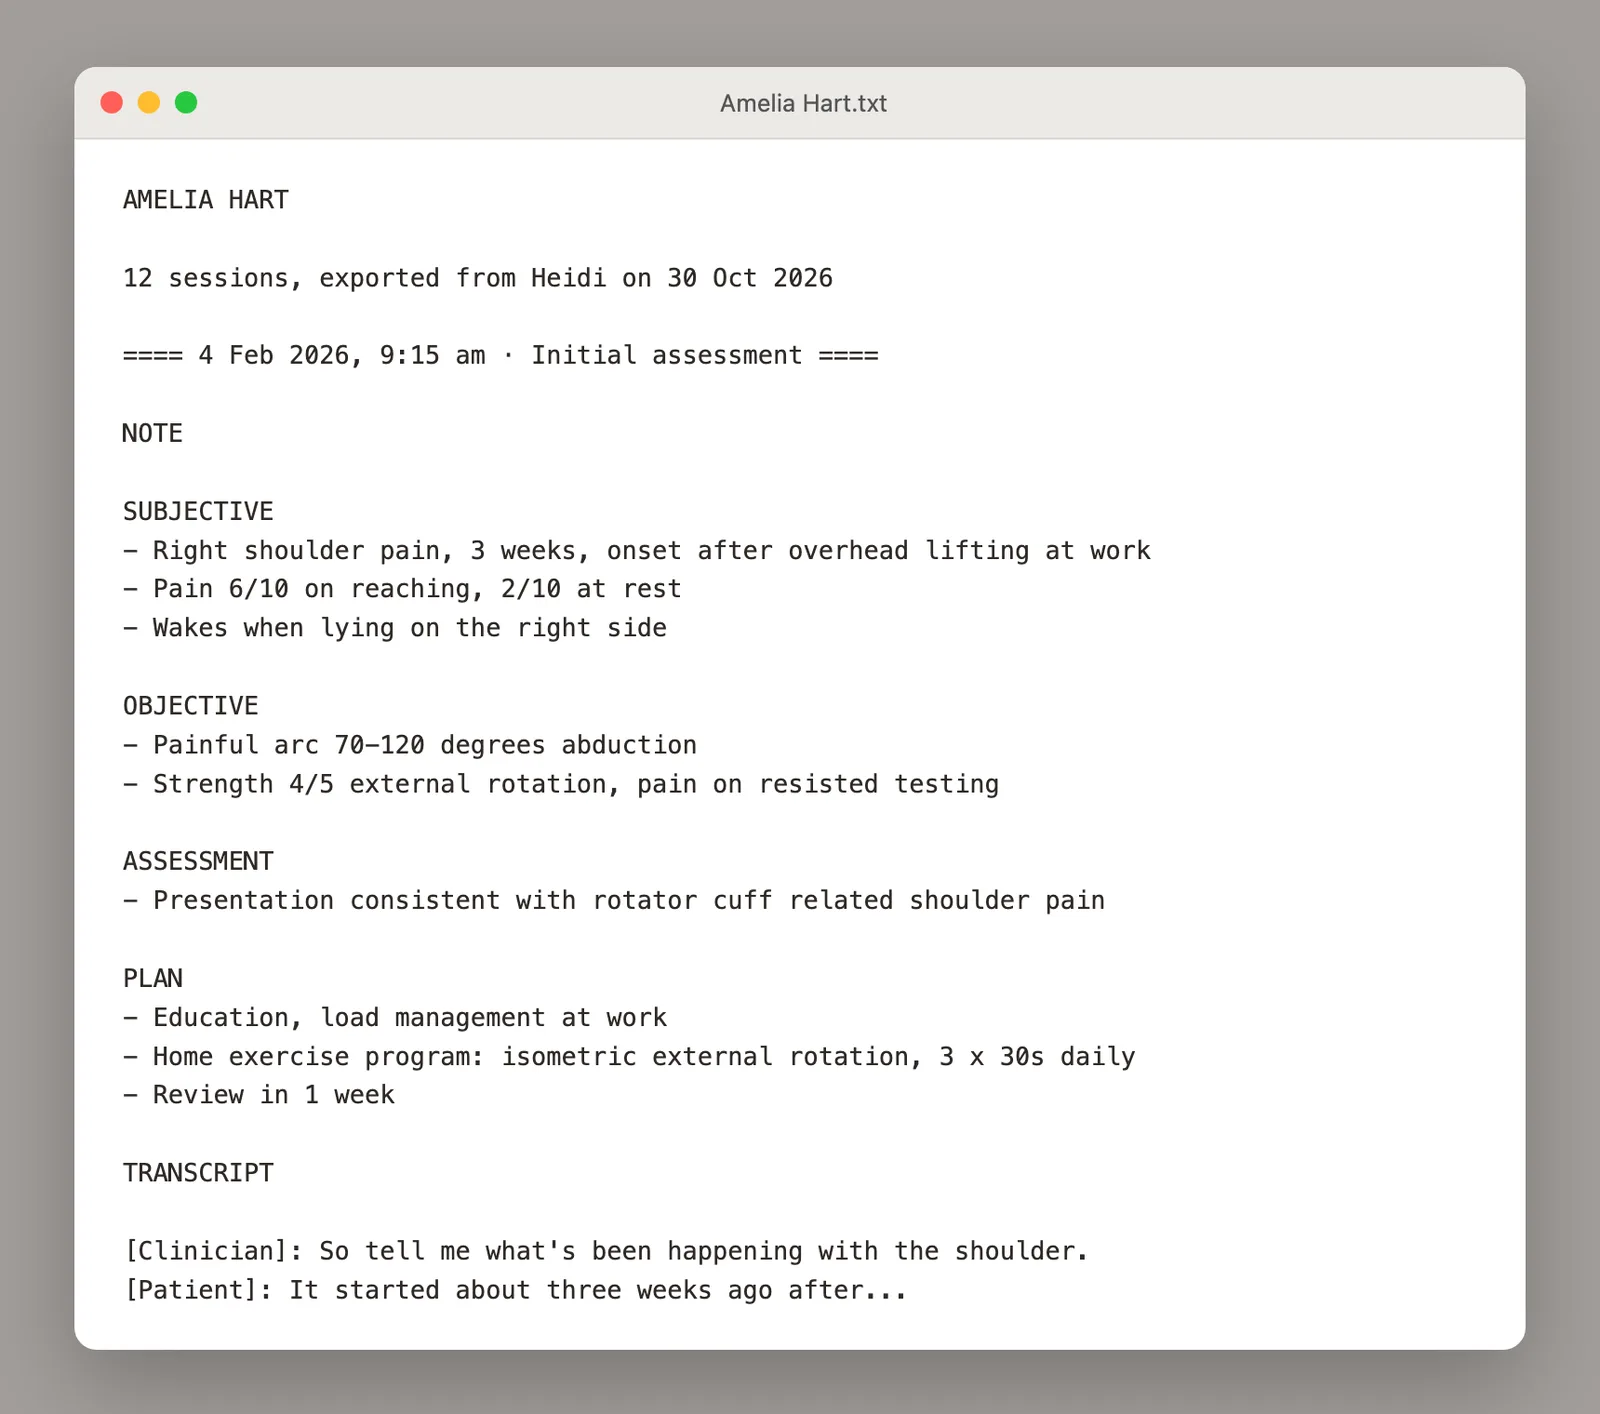Click the 'Right shoulder pain, 3 weeks' line
The height and width of the screenshot is (1414, 1600).
click(637, 551)
